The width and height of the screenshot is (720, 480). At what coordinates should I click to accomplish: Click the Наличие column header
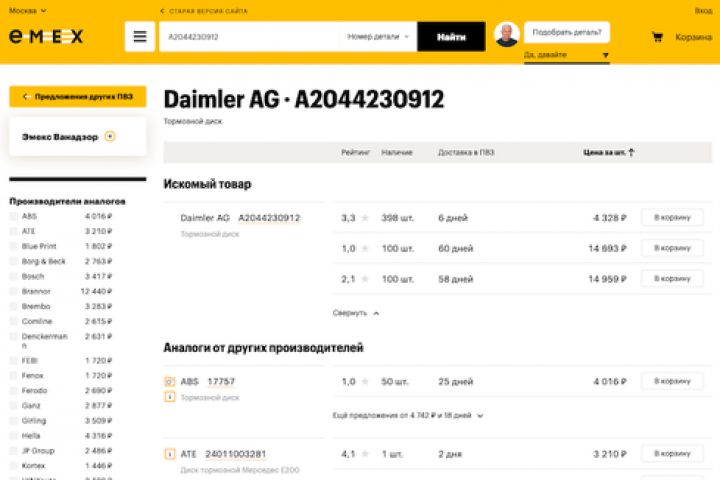(x=397, y=152)
